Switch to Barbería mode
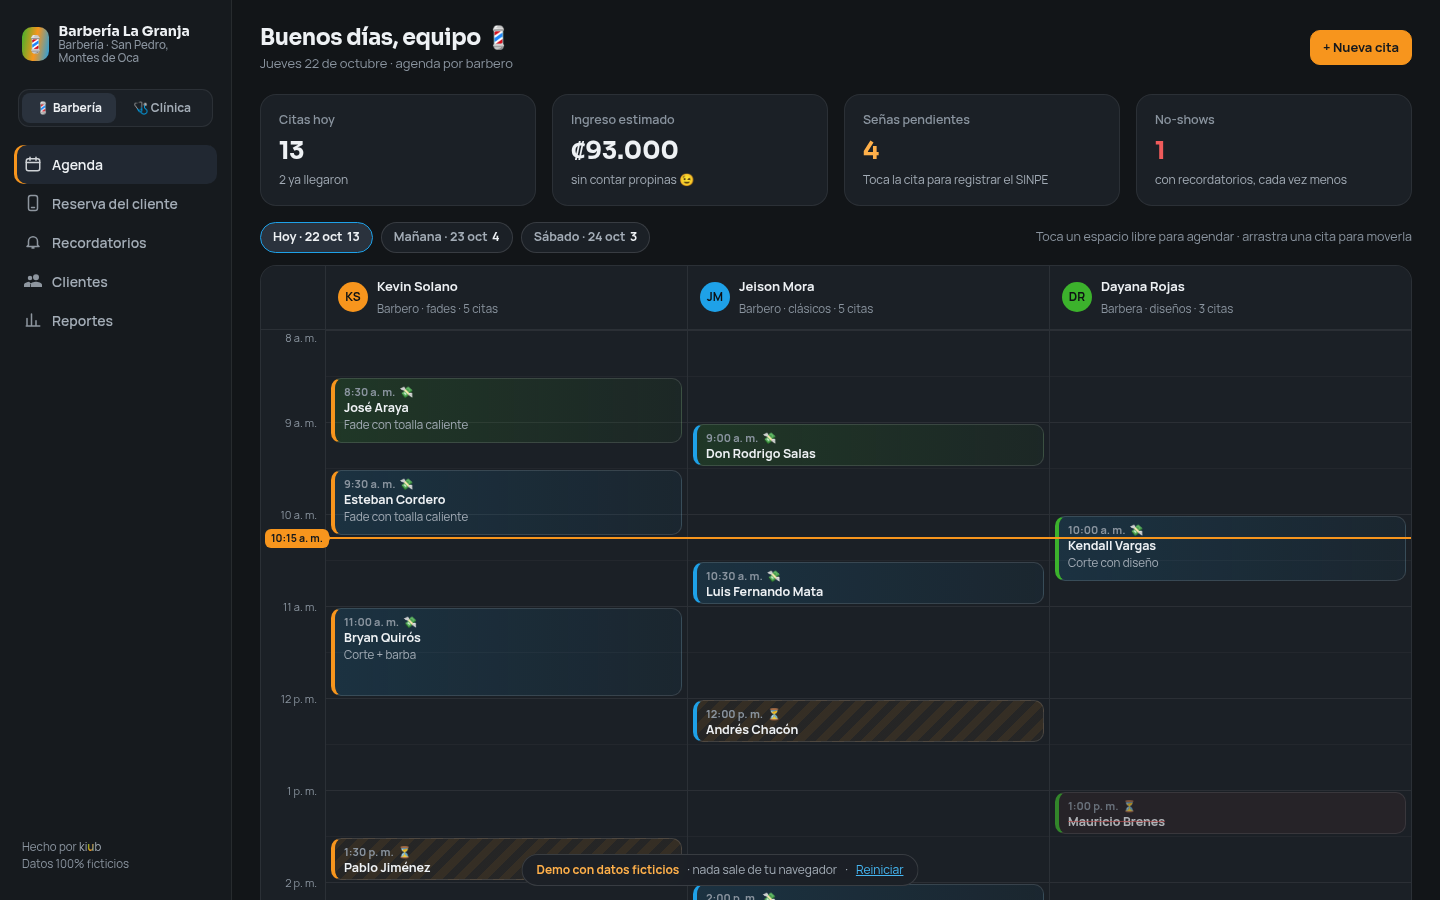The height and width of the screenshot is (900, 1440). point(70,108)
